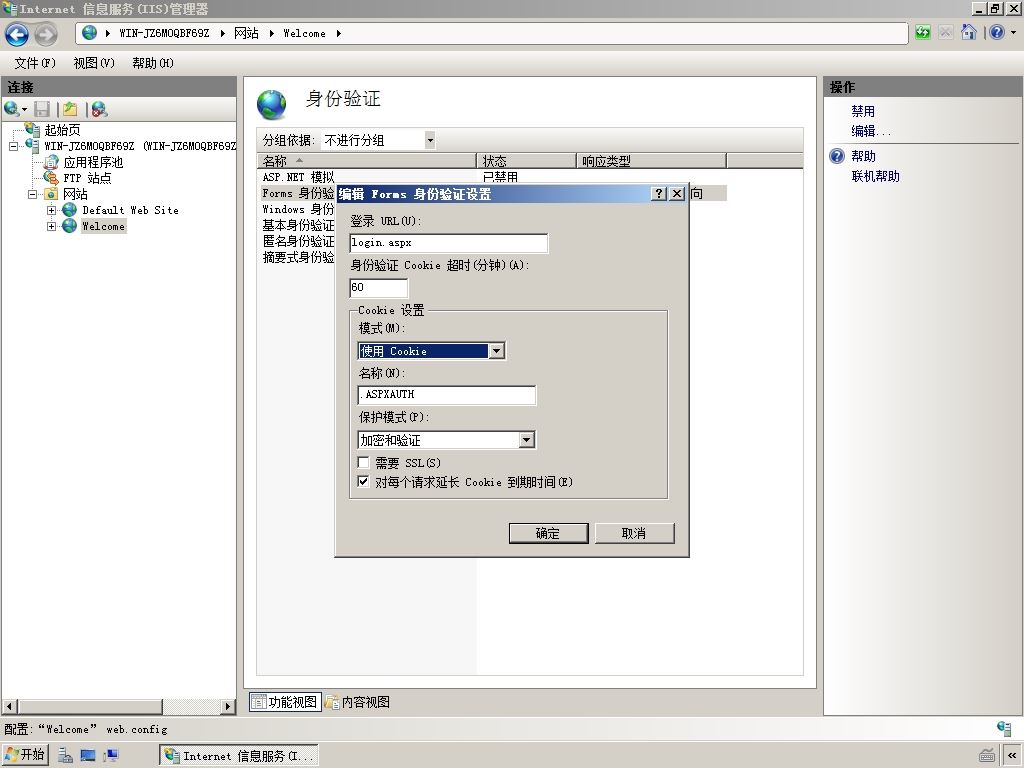Switch to 内容视图 tab
This screenshot has height=768, width=1024.
pyautogui.click(x=358, y=702)
